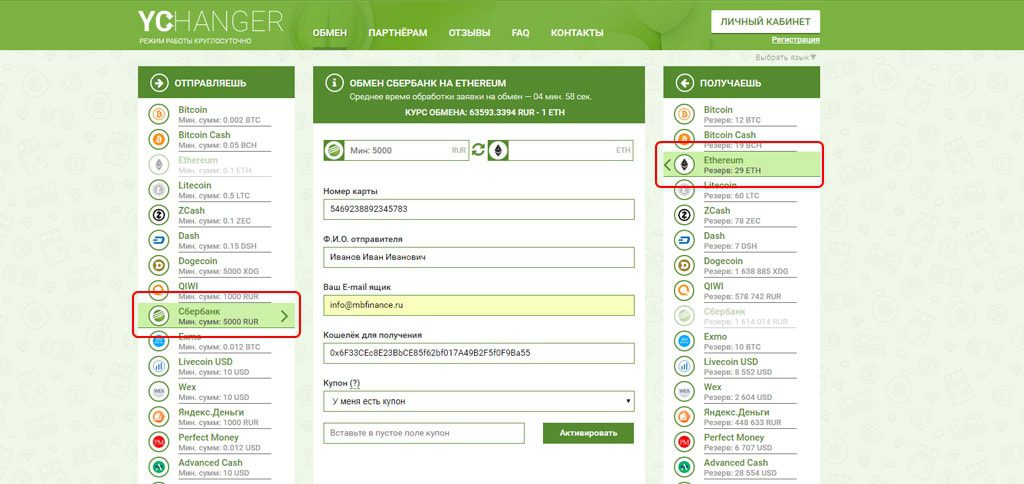This screenshot has width=1024, height=484.
Task: Click the chevron on the Ethereum receive row
Action: pyautogui.click(x=667, y=165)
